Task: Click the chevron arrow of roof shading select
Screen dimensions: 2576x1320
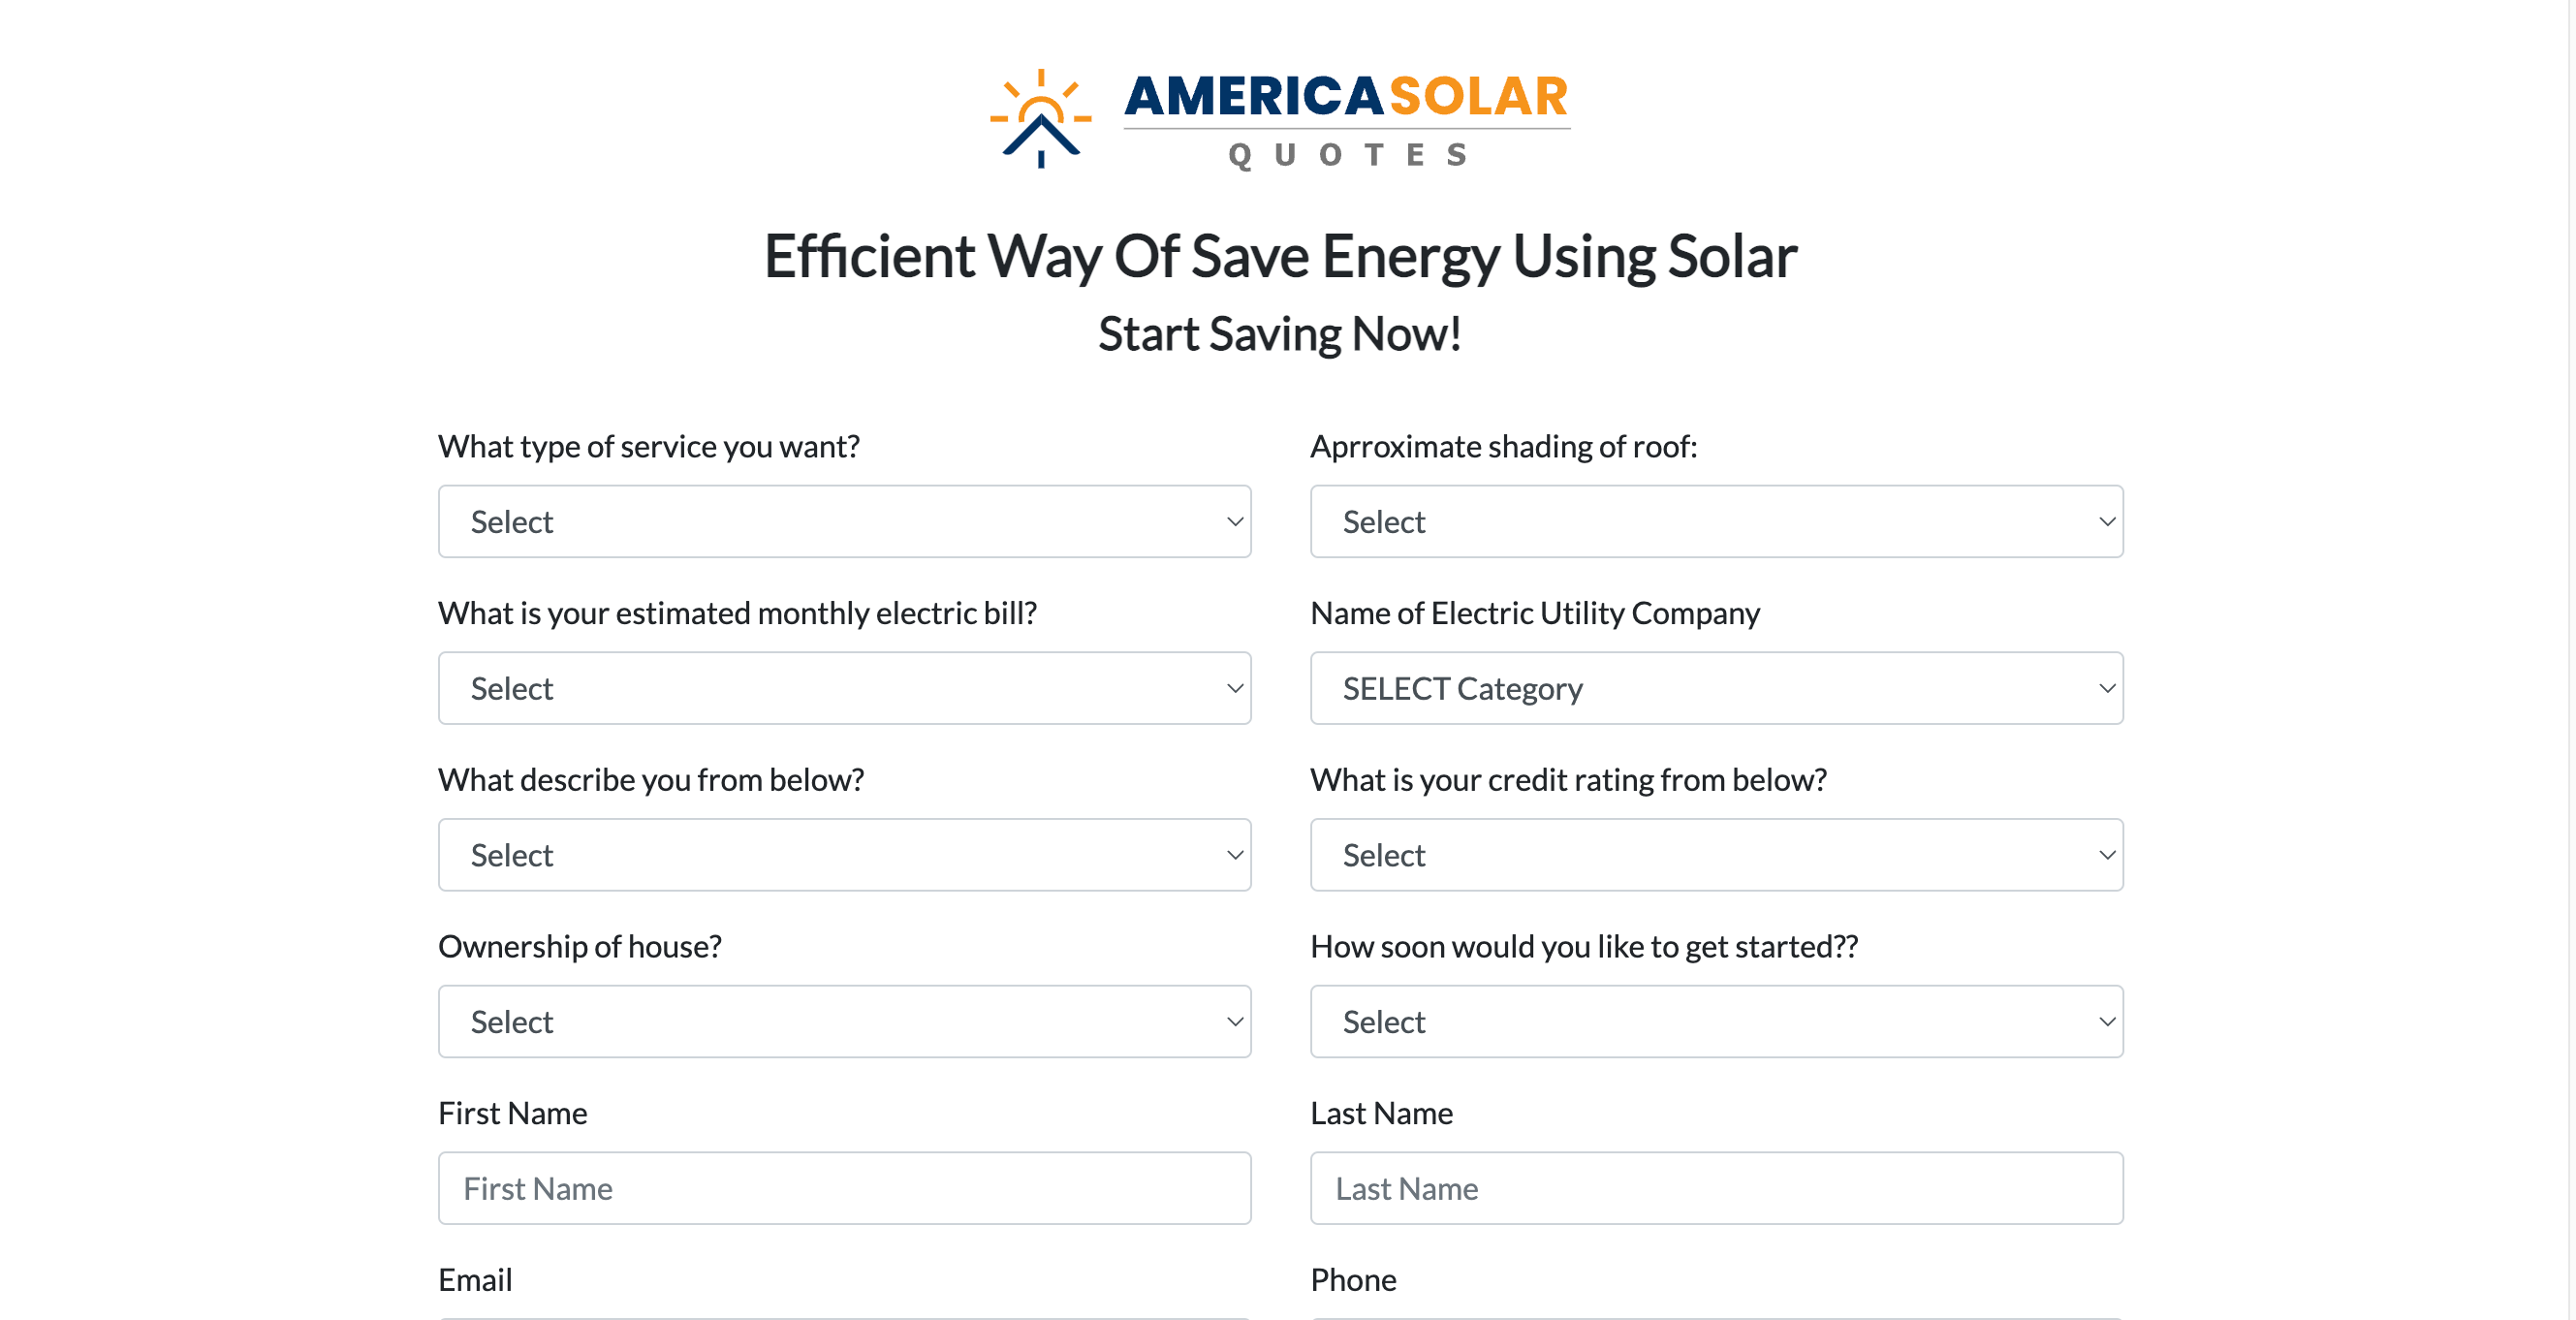Action: click(2107, 522)
